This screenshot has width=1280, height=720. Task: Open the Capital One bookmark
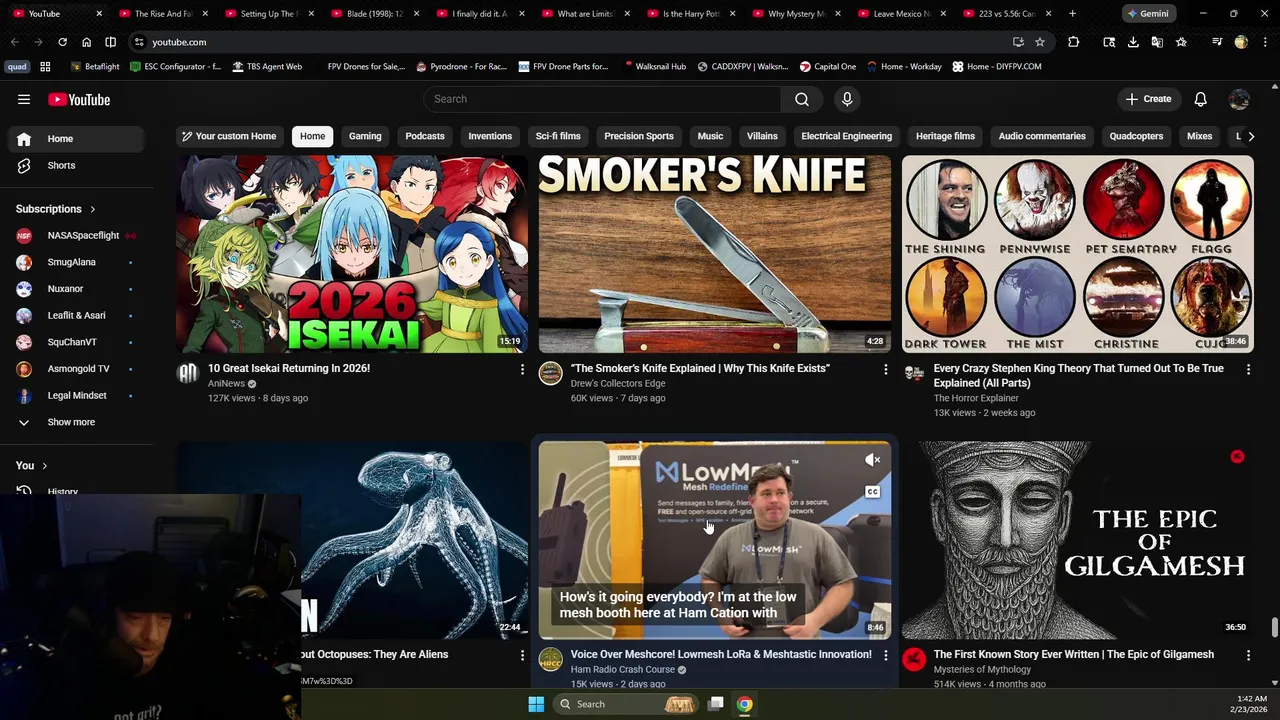point(827,66)
